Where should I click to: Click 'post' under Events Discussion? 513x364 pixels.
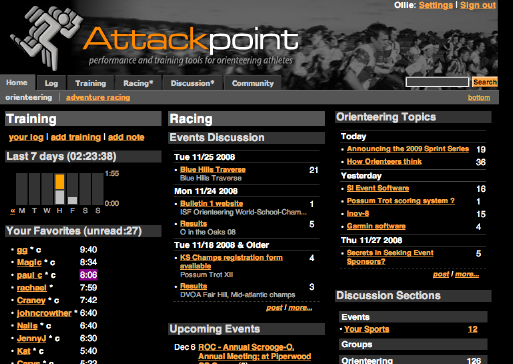click(x=274, y=308)
